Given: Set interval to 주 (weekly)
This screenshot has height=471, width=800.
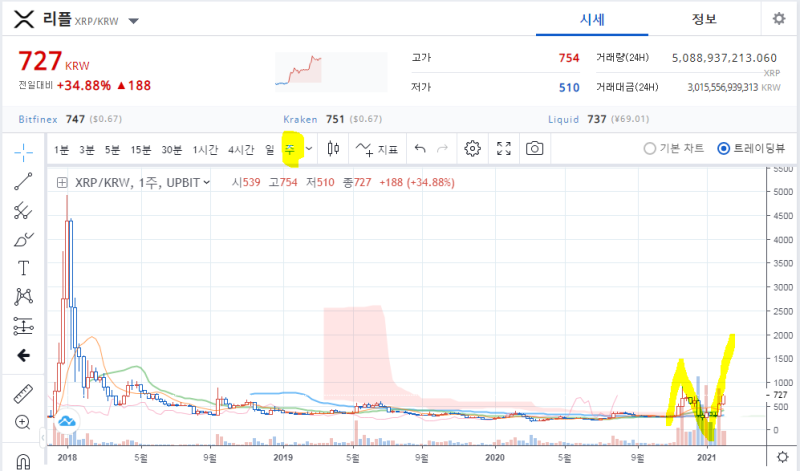Looking at the screenshot, I should click(290, 150).
